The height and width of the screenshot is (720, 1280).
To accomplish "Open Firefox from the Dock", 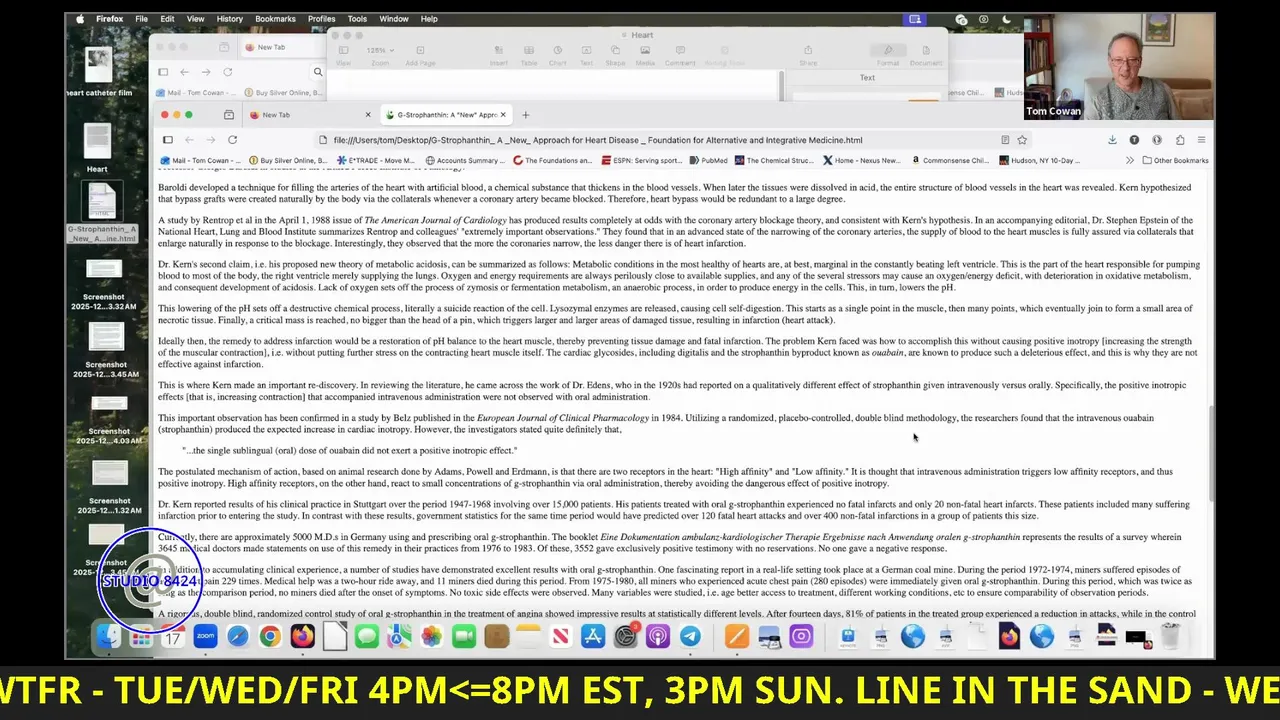I will [x=302, y=637].
